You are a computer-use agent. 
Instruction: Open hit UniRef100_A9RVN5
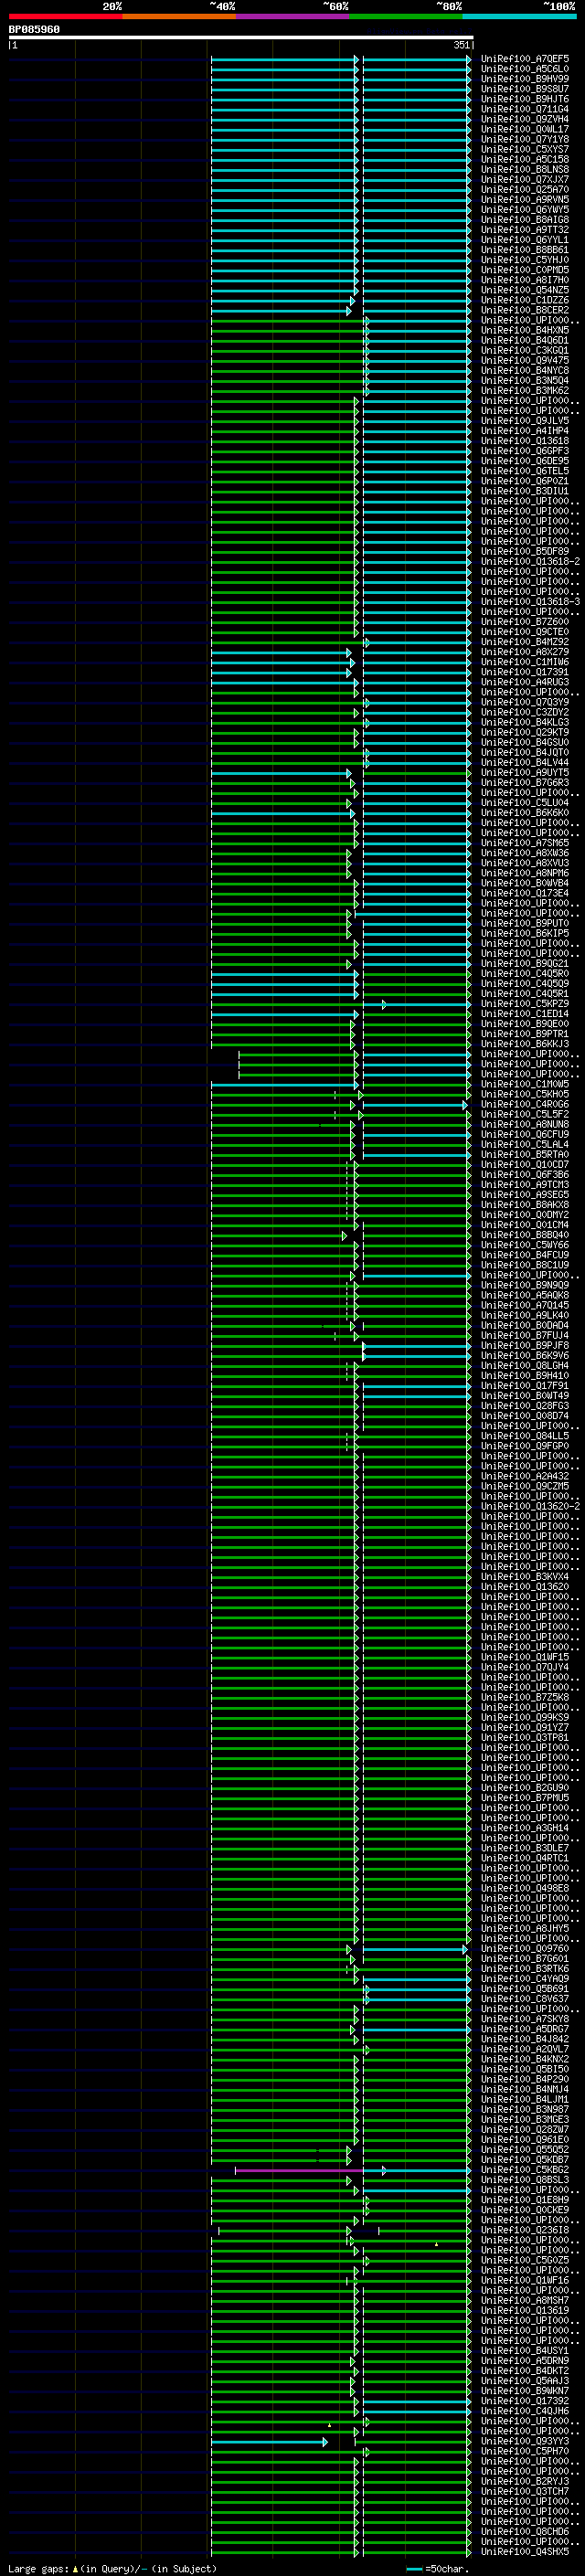point(525,200)
